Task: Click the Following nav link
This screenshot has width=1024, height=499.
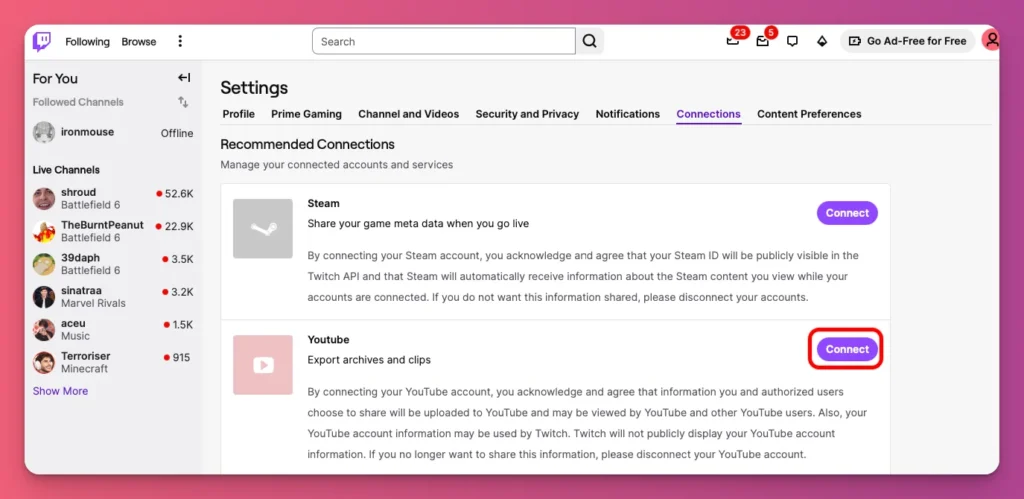Action: pyautogui.click(x=88, y=41)
